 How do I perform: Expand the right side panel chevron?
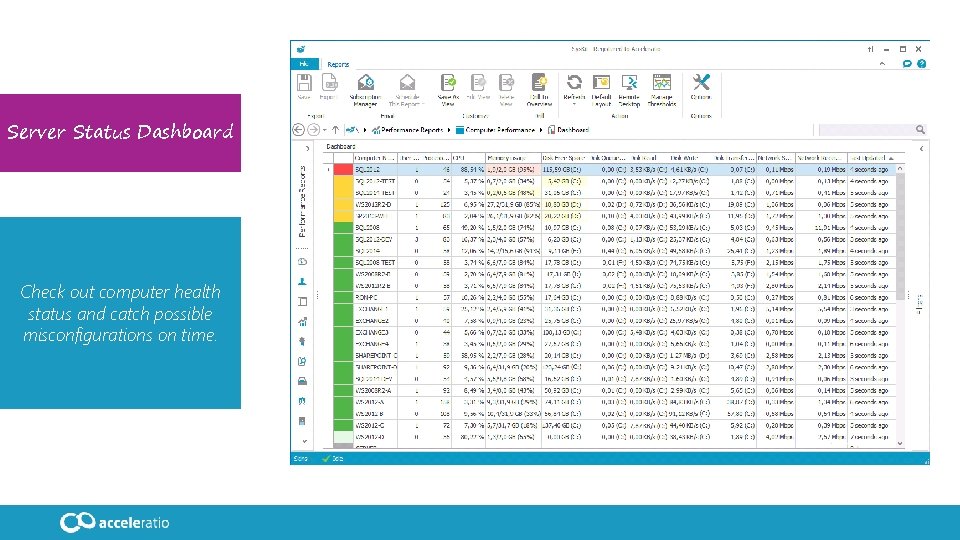click(x=921, y=148)
